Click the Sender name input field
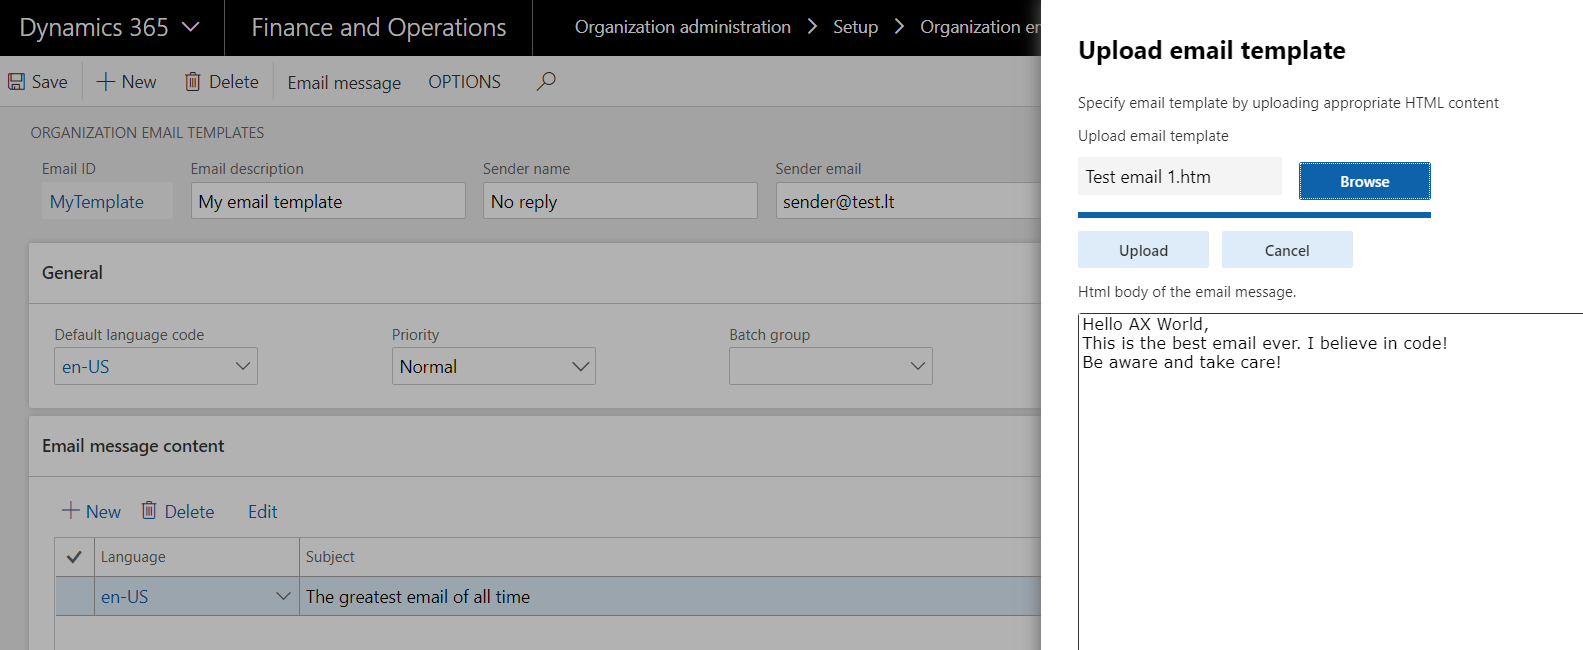The width and height of the screenshot is (1583, 650). coord(620,201)
